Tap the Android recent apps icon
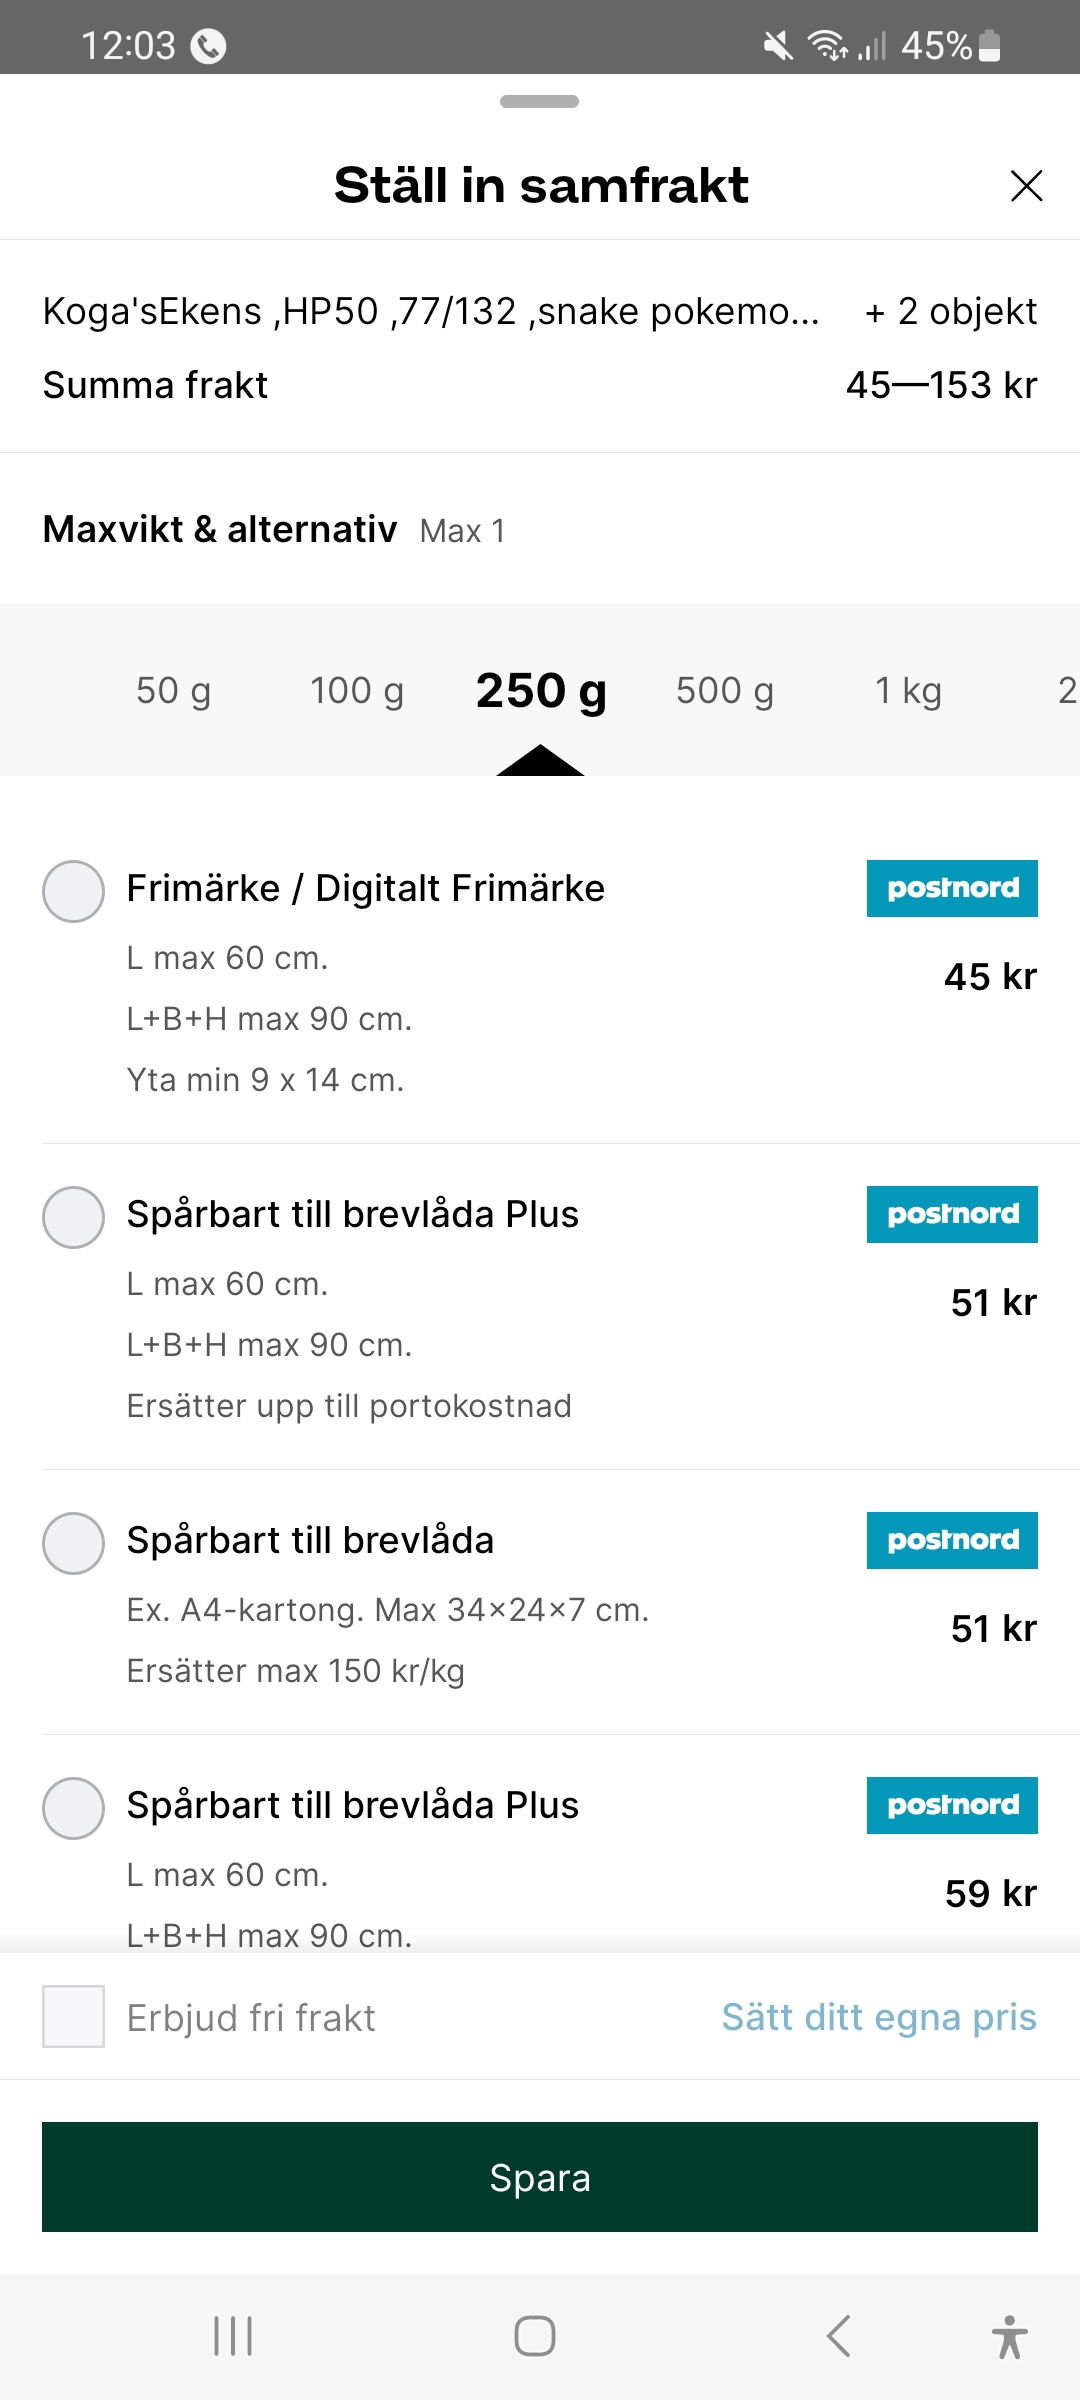Viewport: 1080px width, 2400px height. pyautogui.click(x=233, y=2336)
